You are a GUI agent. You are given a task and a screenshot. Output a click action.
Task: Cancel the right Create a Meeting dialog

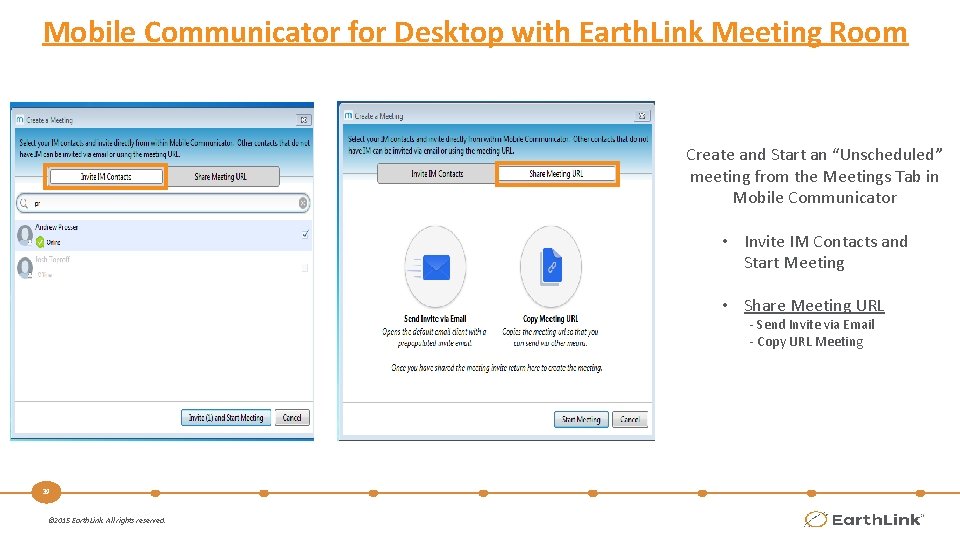tap(629, 419)
